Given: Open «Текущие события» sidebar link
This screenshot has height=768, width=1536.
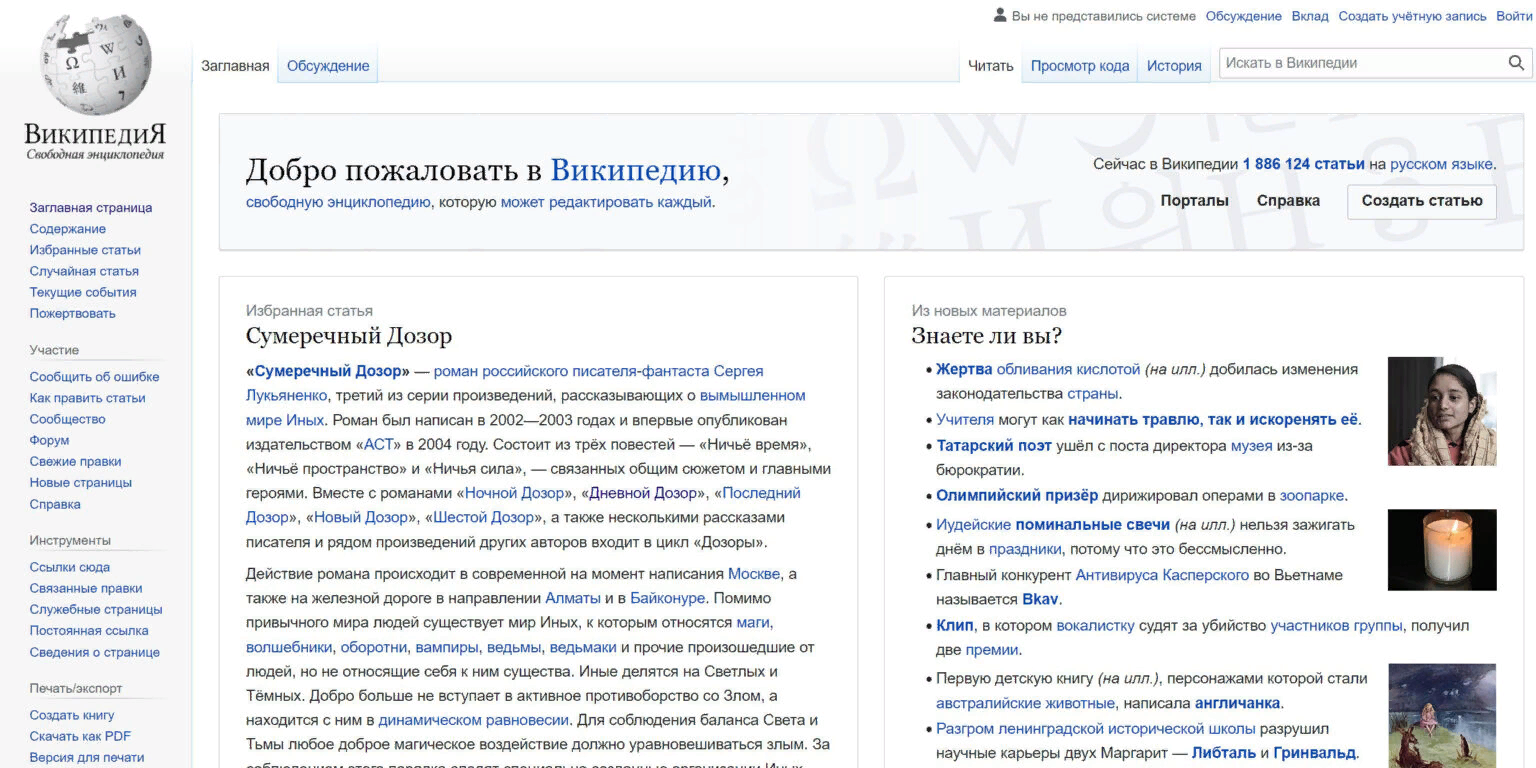Looking at the screenshot, I should click(x=83, y=292).
